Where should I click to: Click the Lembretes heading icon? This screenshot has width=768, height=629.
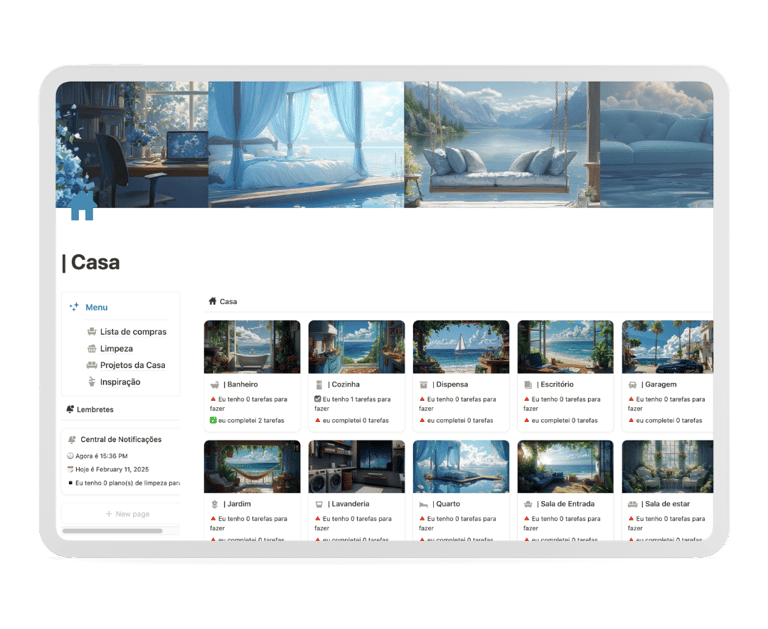pyautogui.click(x=70, y=409)
